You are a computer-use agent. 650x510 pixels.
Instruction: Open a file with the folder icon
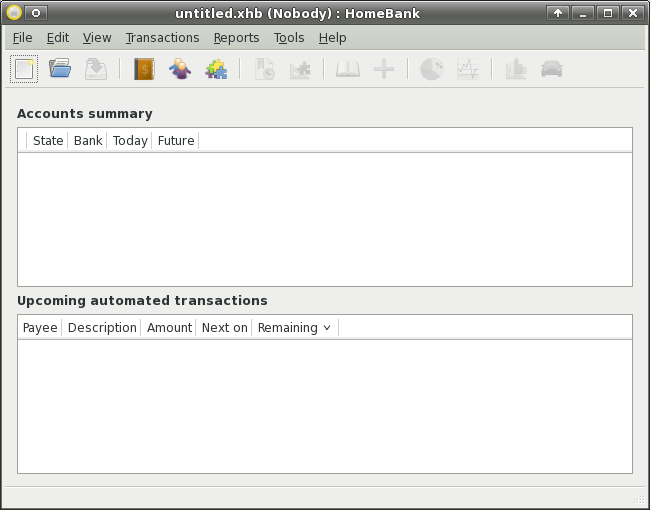click(60, 69)
